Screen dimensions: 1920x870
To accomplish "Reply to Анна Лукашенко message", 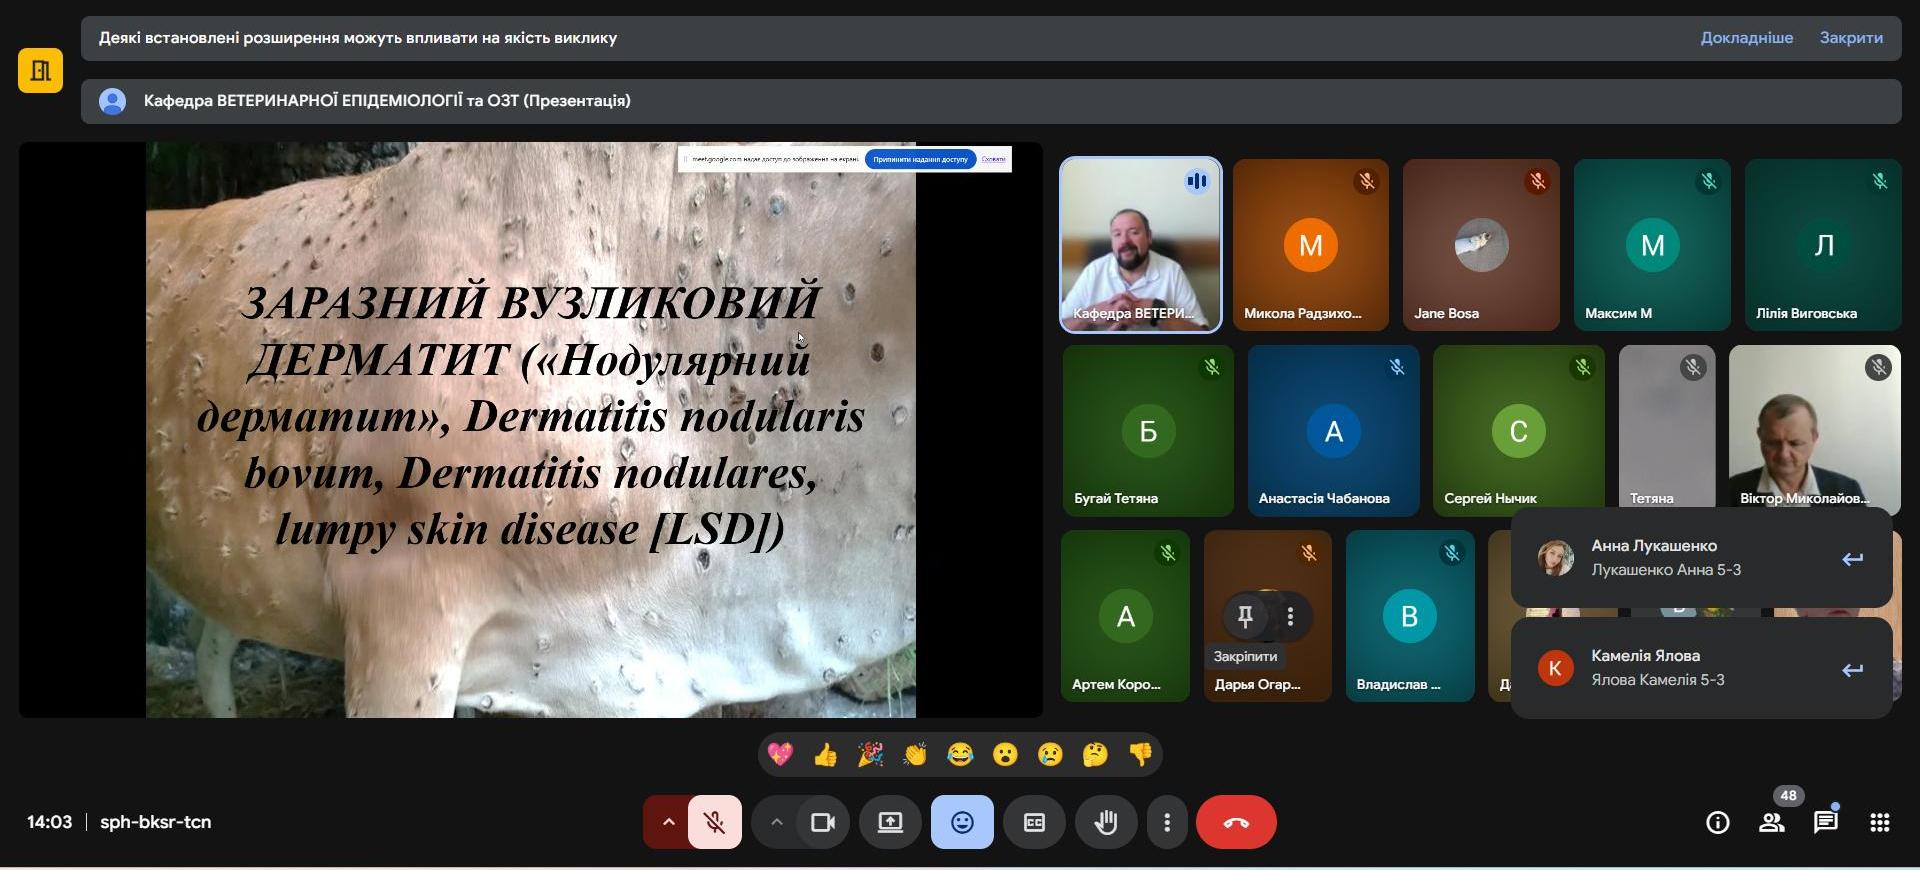I will 1852,559.
